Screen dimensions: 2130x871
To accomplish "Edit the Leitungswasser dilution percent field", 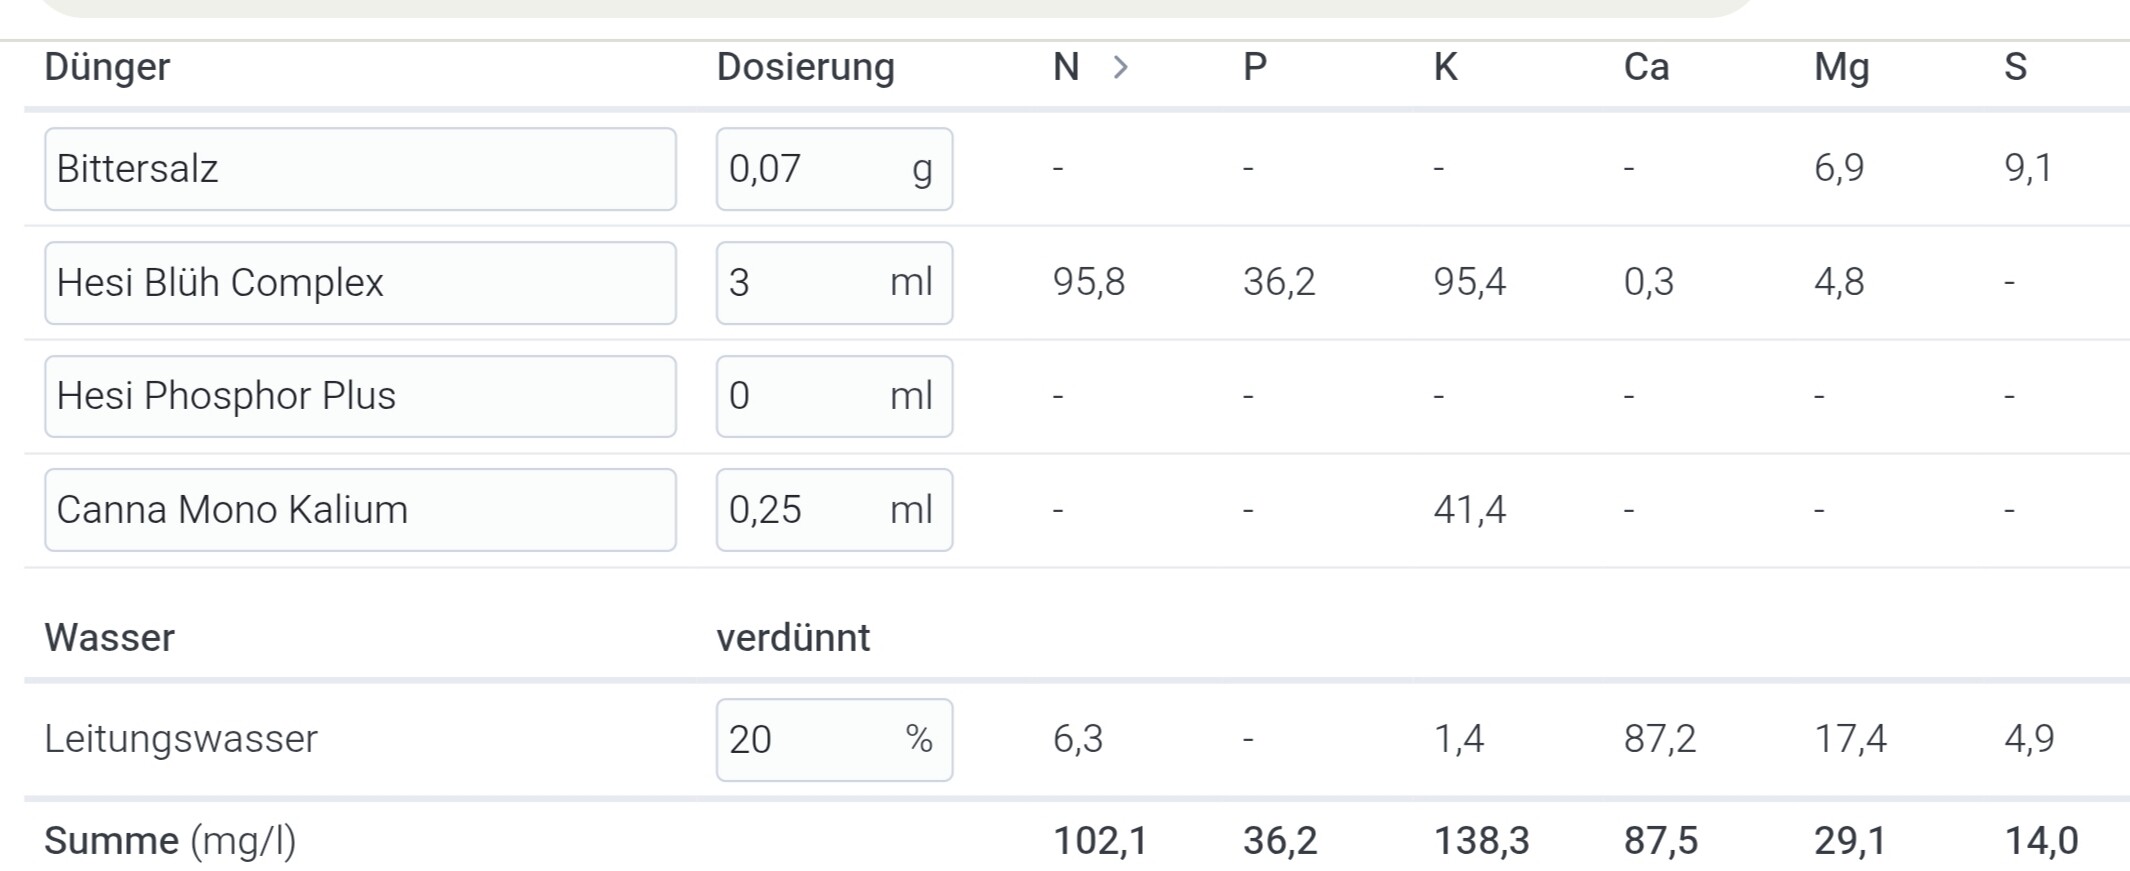I will pyautogui.click(x=833, y=740).
